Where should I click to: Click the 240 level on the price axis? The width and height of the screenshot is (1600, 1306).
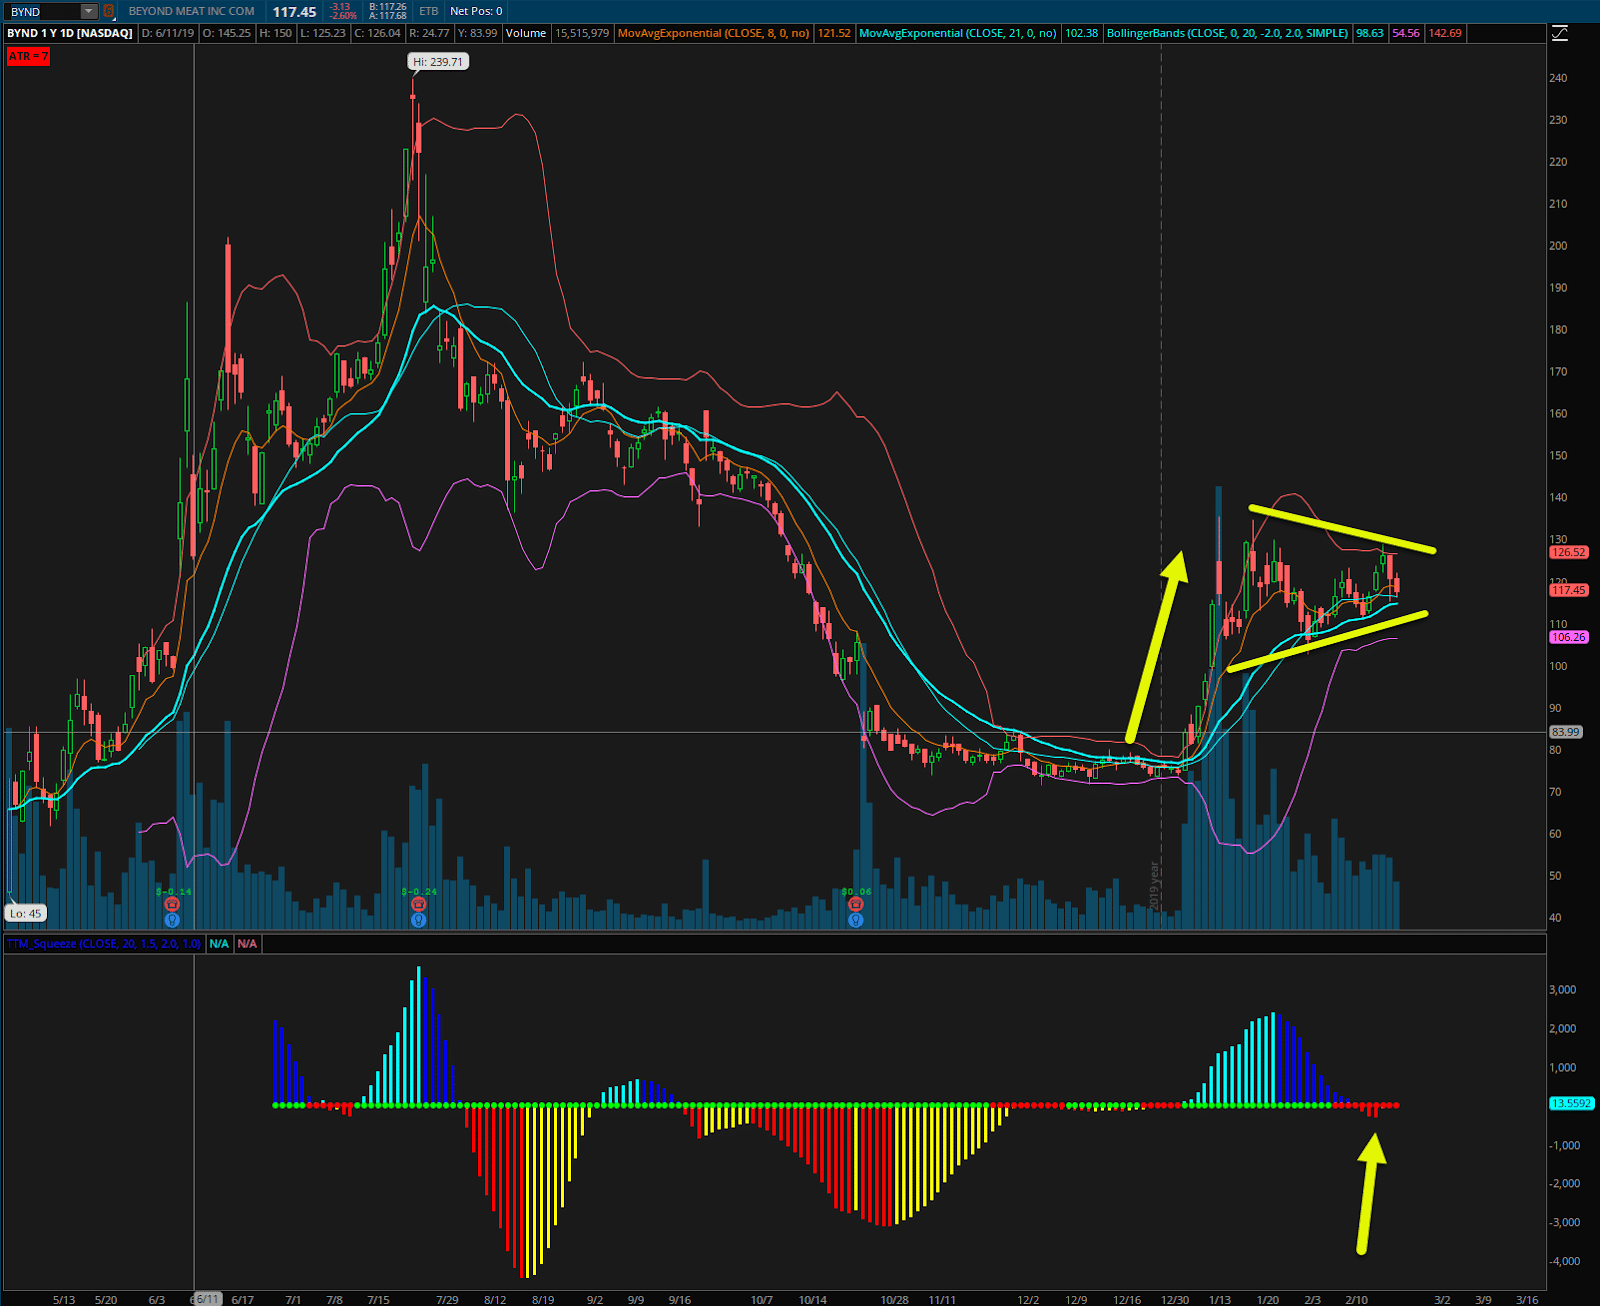click(x=1558, y=78)
